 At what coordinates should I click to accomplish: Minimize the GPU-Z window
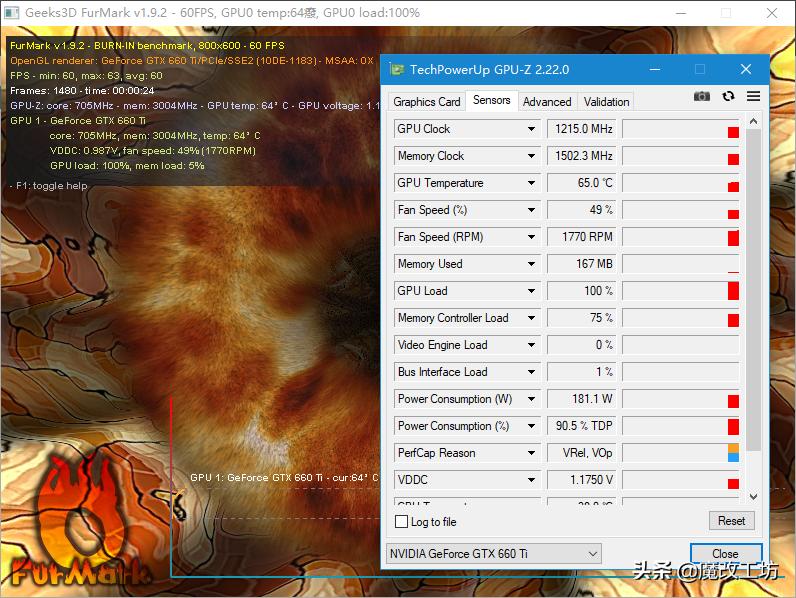(x=655, y=69)
